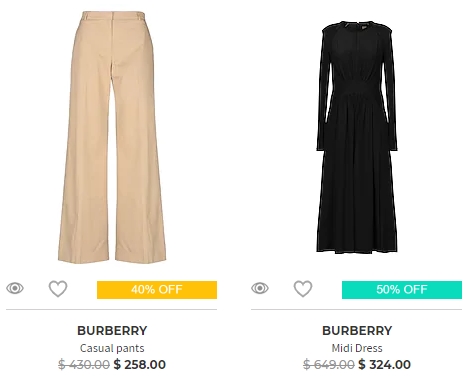The width and height of the screenshot is (466, 376).
Task: Click the crossed-out $430.00 original price
Action: (x=84, y=364)
